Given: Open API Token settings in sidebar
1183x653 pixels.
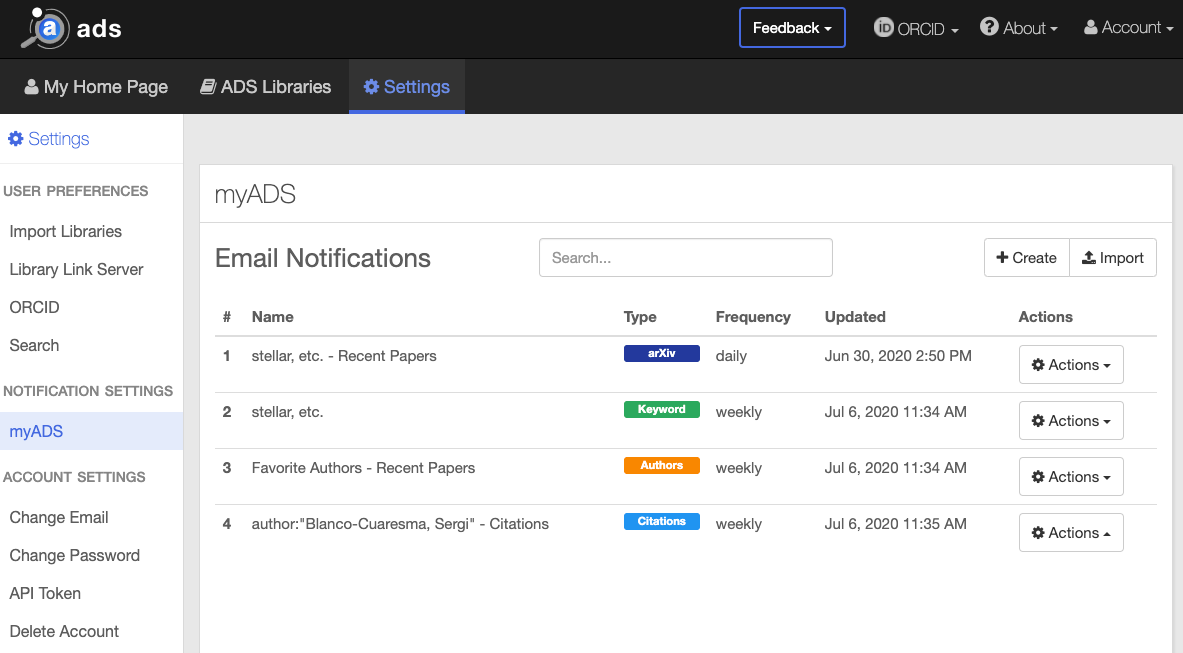Looking at the screenshot, I should [x=45, y=593].
